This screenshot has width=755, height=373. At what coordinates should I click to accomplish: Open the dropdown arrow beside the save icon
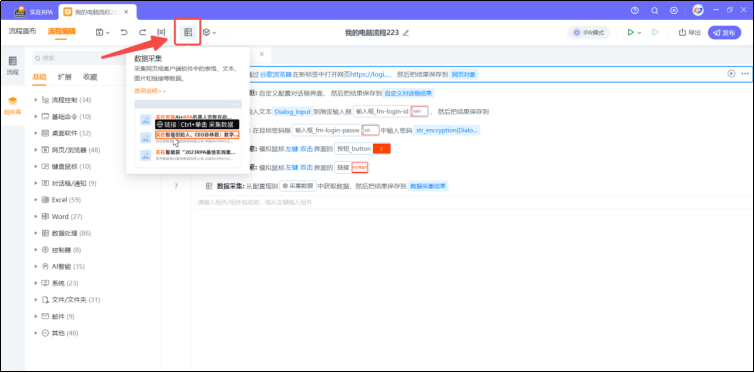(x=108, y=33)
